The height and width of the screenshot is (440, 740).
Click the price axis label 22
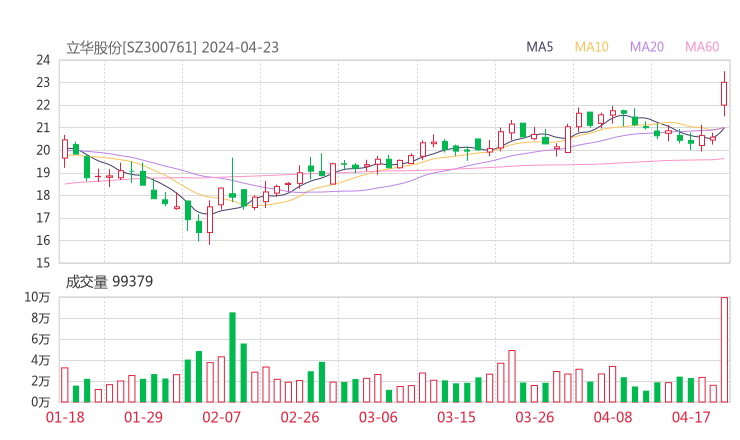43,105
